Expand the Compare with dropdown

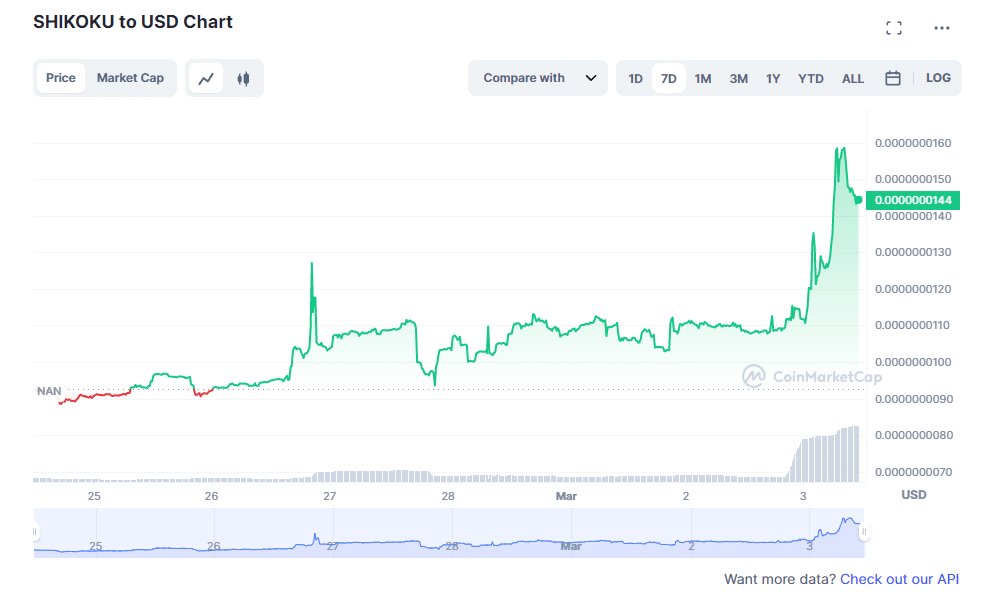tap(538, 78)
